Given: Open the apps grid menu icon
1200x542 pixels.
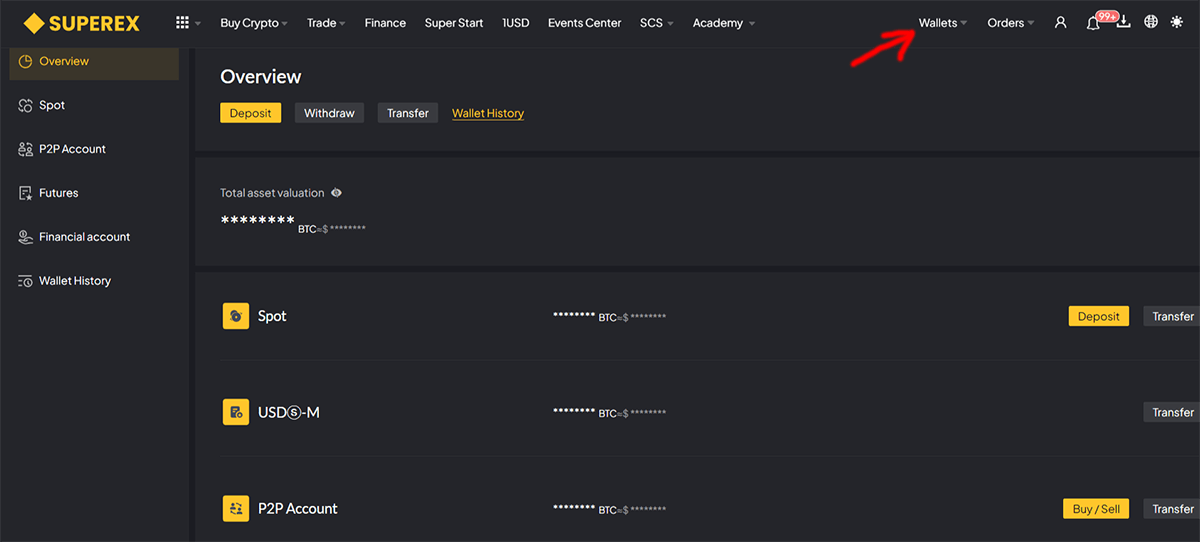Looking at the screenshot, I should pyautogui.click(x=182, y=22).
